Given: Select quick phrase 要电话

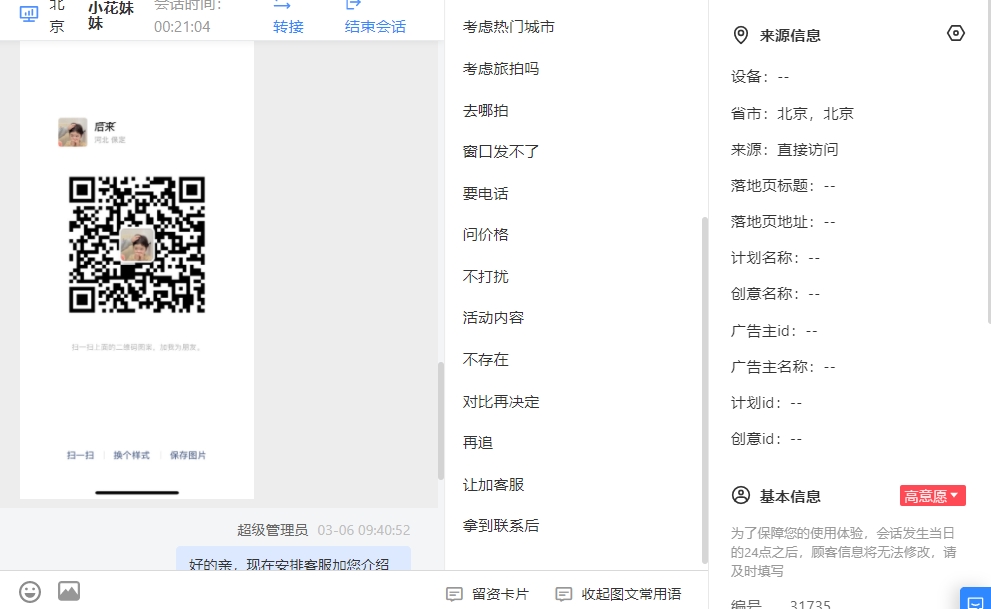Looking at the screenshot, I should 485,193.
